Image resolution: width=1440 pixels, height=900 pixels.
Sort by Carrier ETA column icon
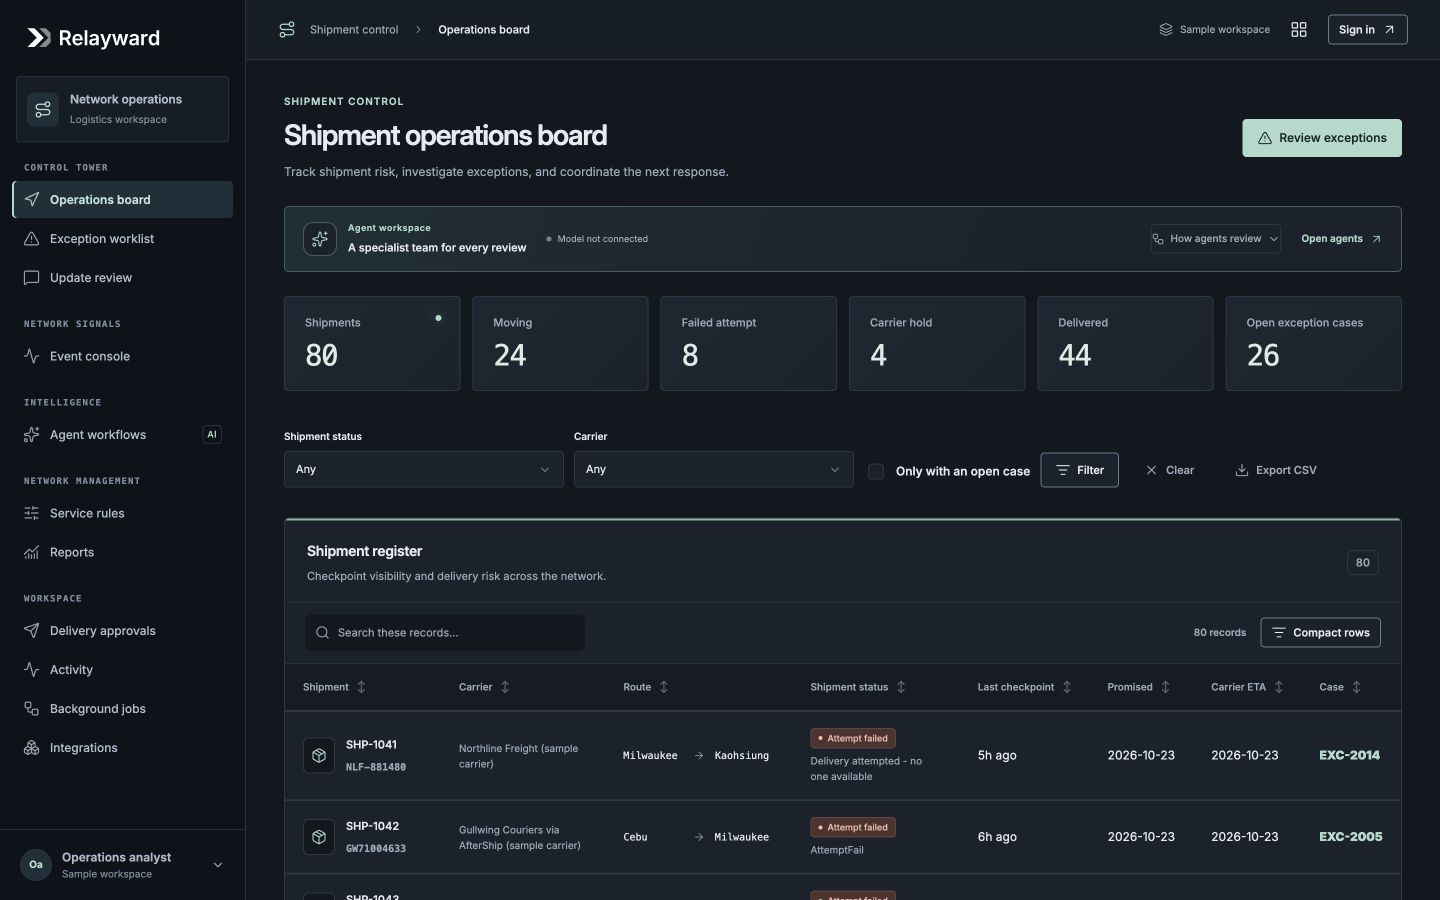[x=1279, y=687]
